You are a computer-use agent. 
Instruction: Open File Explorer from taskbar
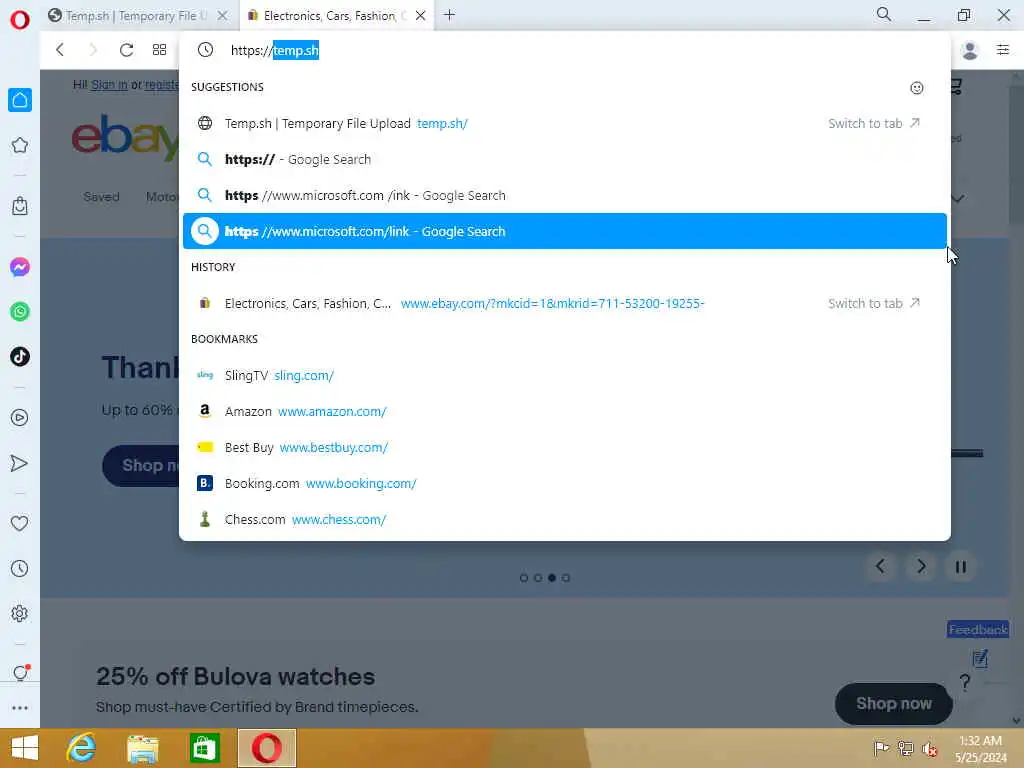coord(143,748)
